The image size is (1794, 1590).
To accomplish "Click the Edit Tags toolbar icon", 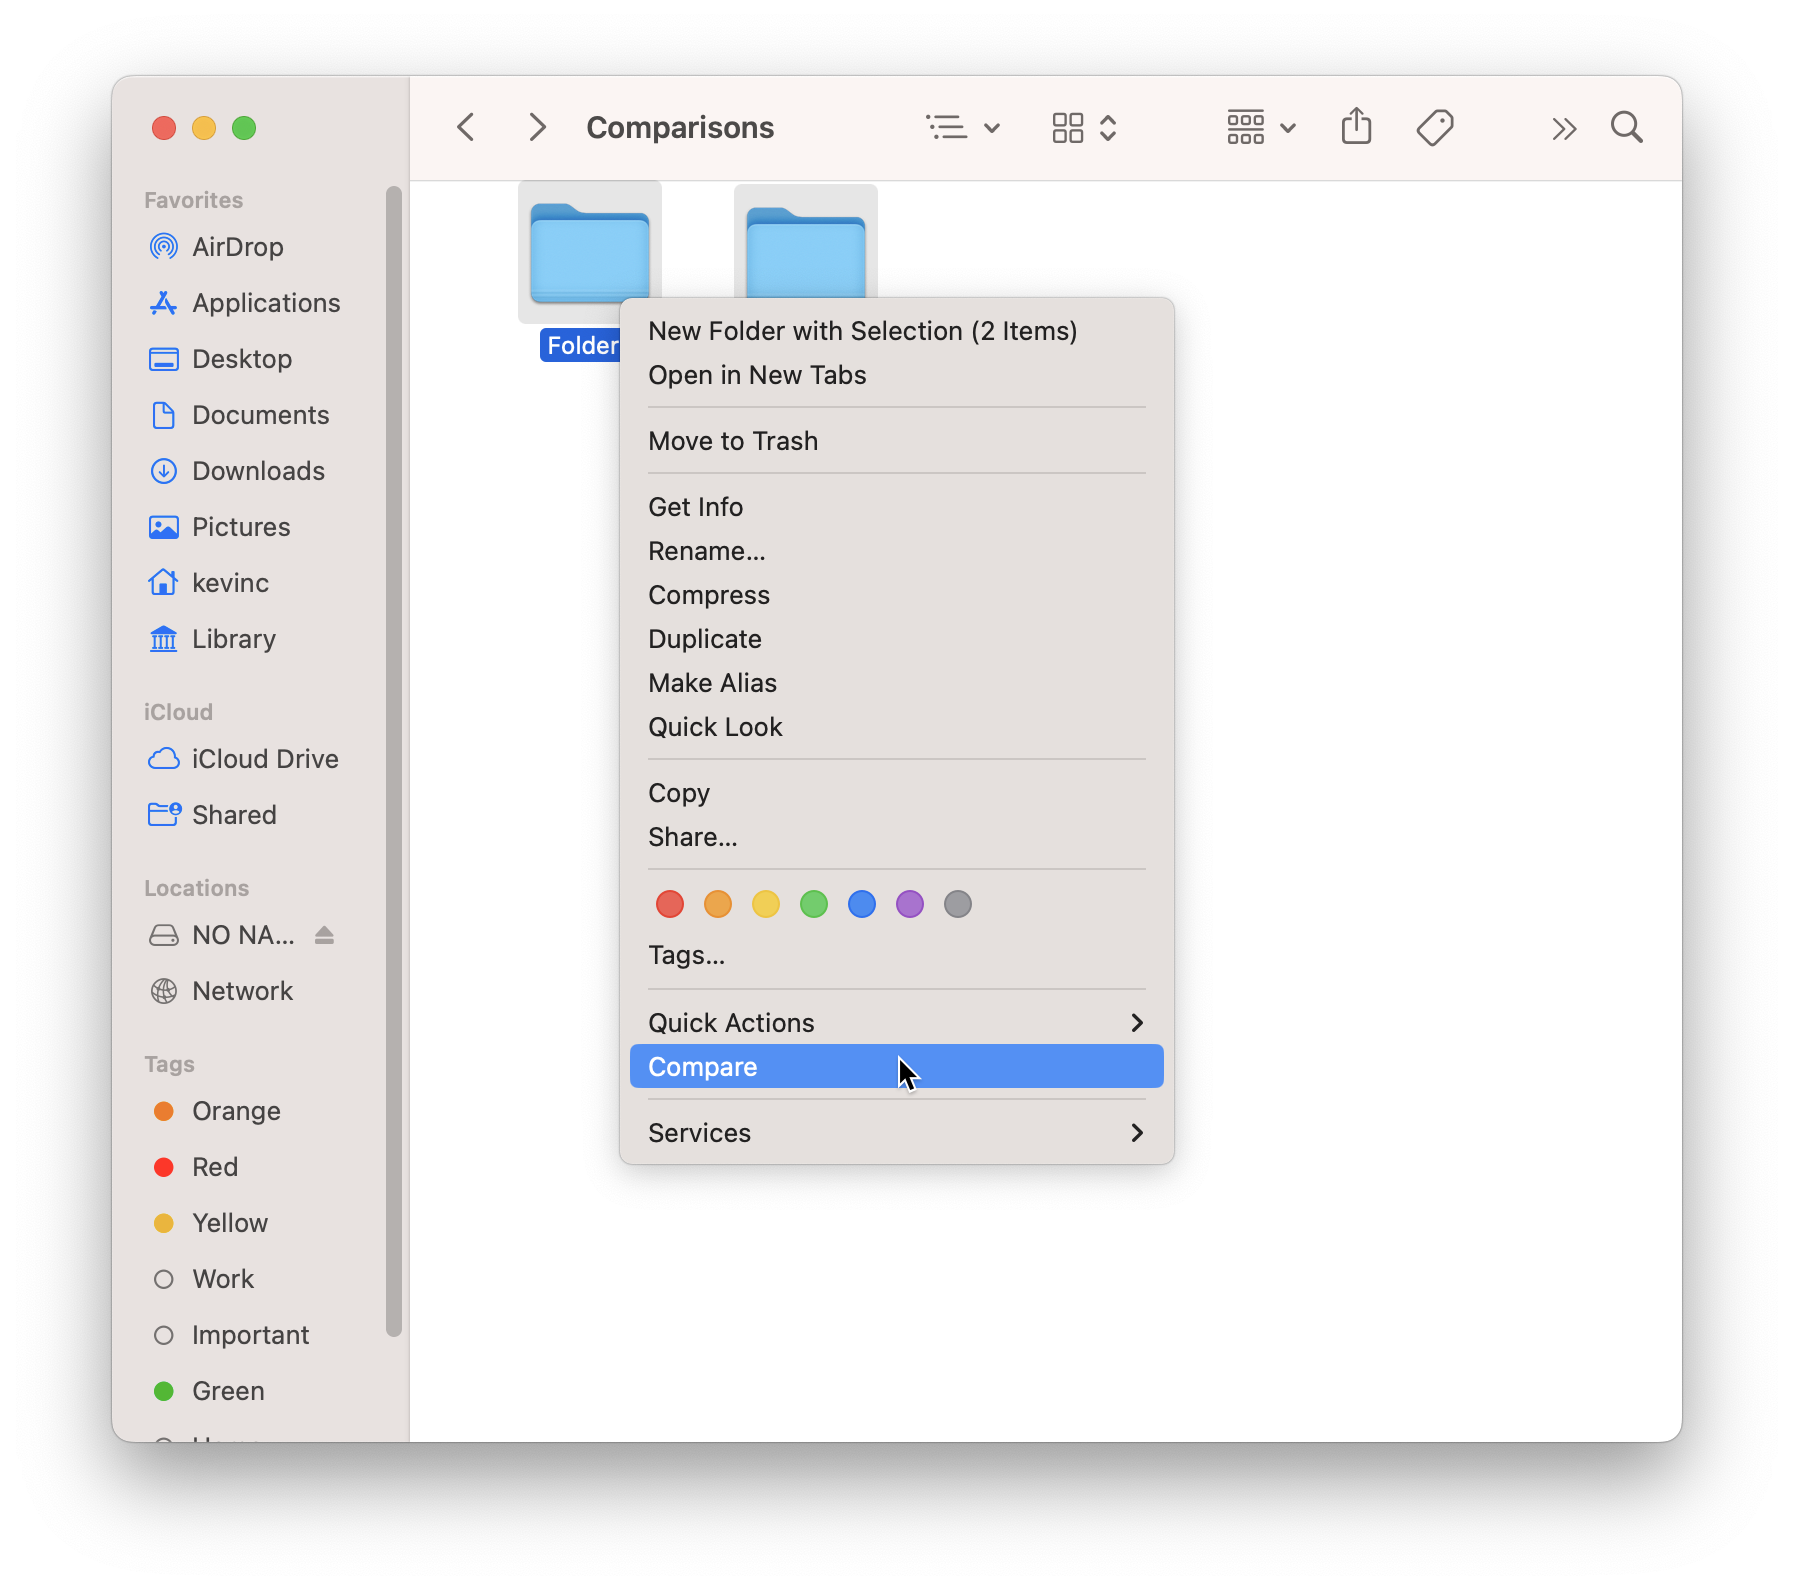I will [1435, 127].
